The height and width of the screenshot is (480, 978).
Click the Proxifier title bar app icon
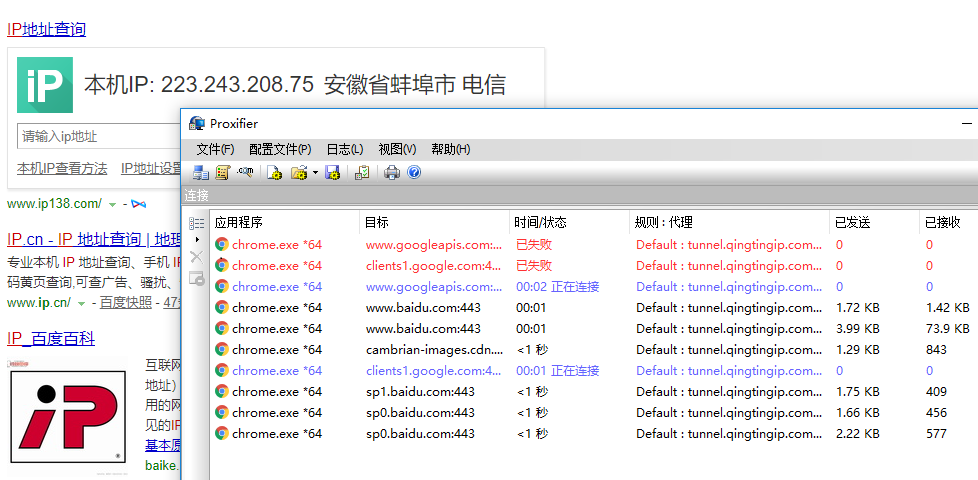coord(196,123)
